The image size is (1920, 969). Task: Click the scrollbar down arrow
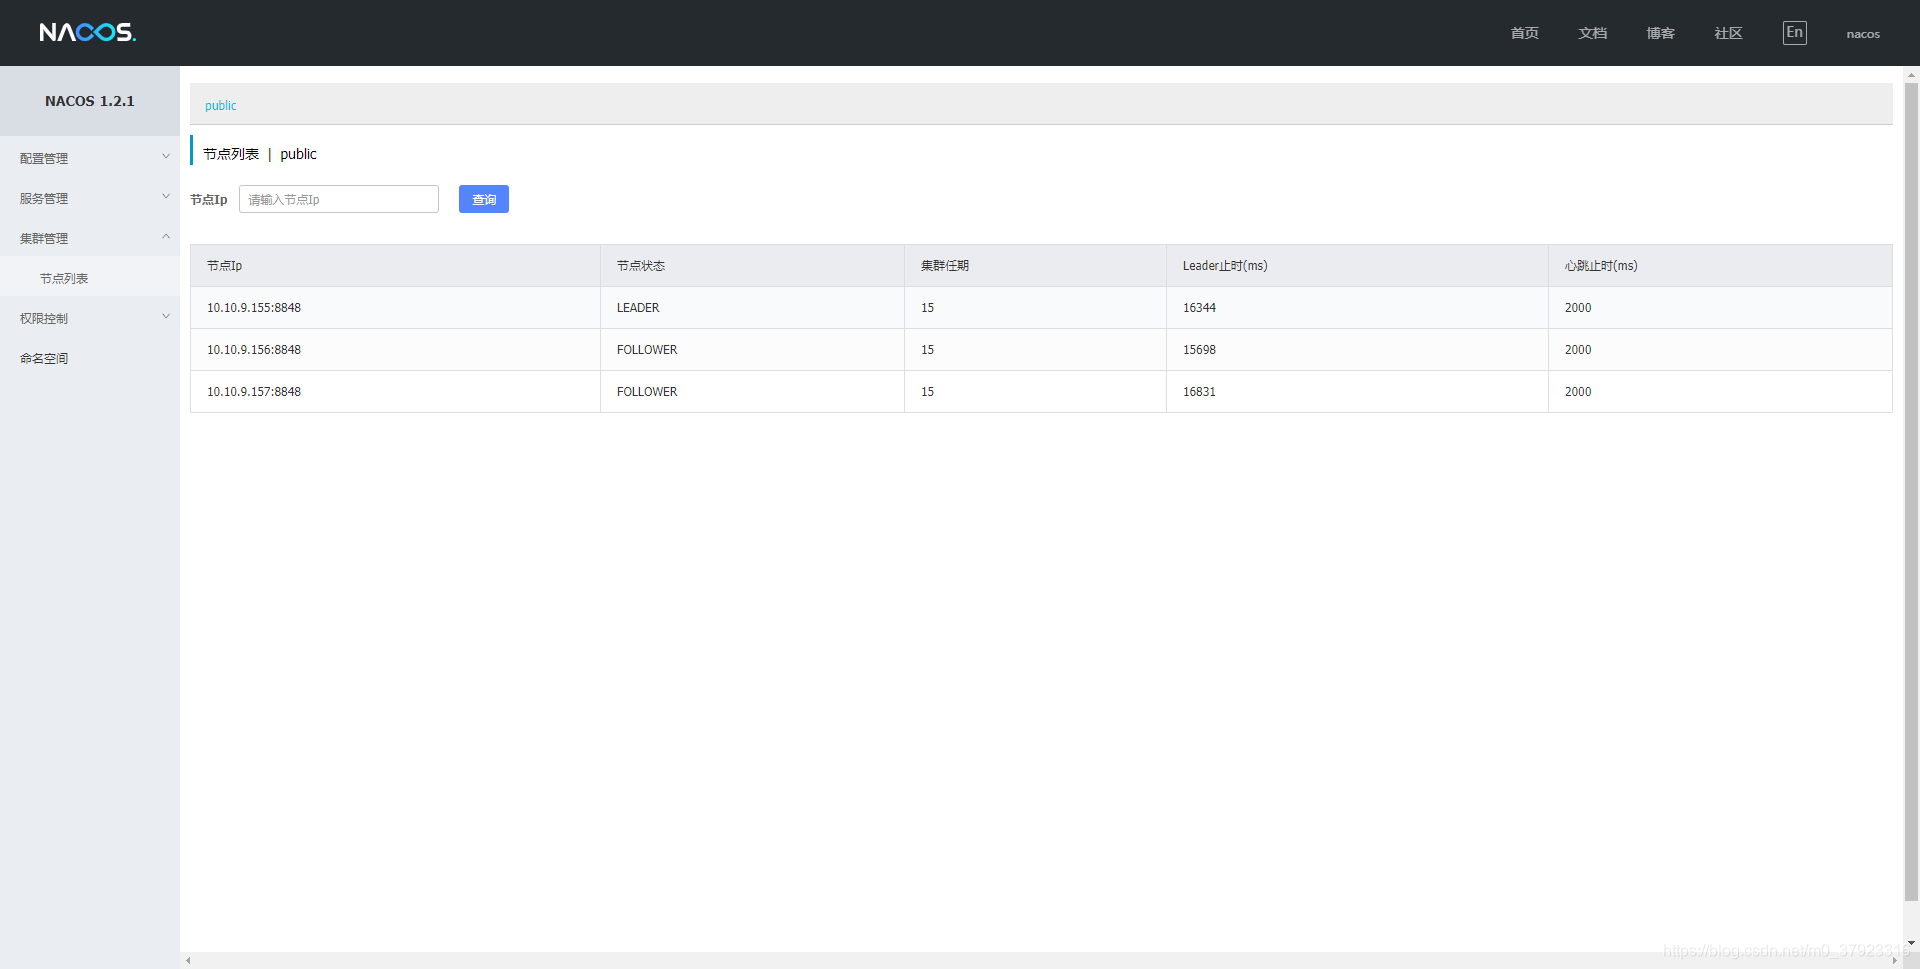pyautogui.click(x=1911, y=942)
